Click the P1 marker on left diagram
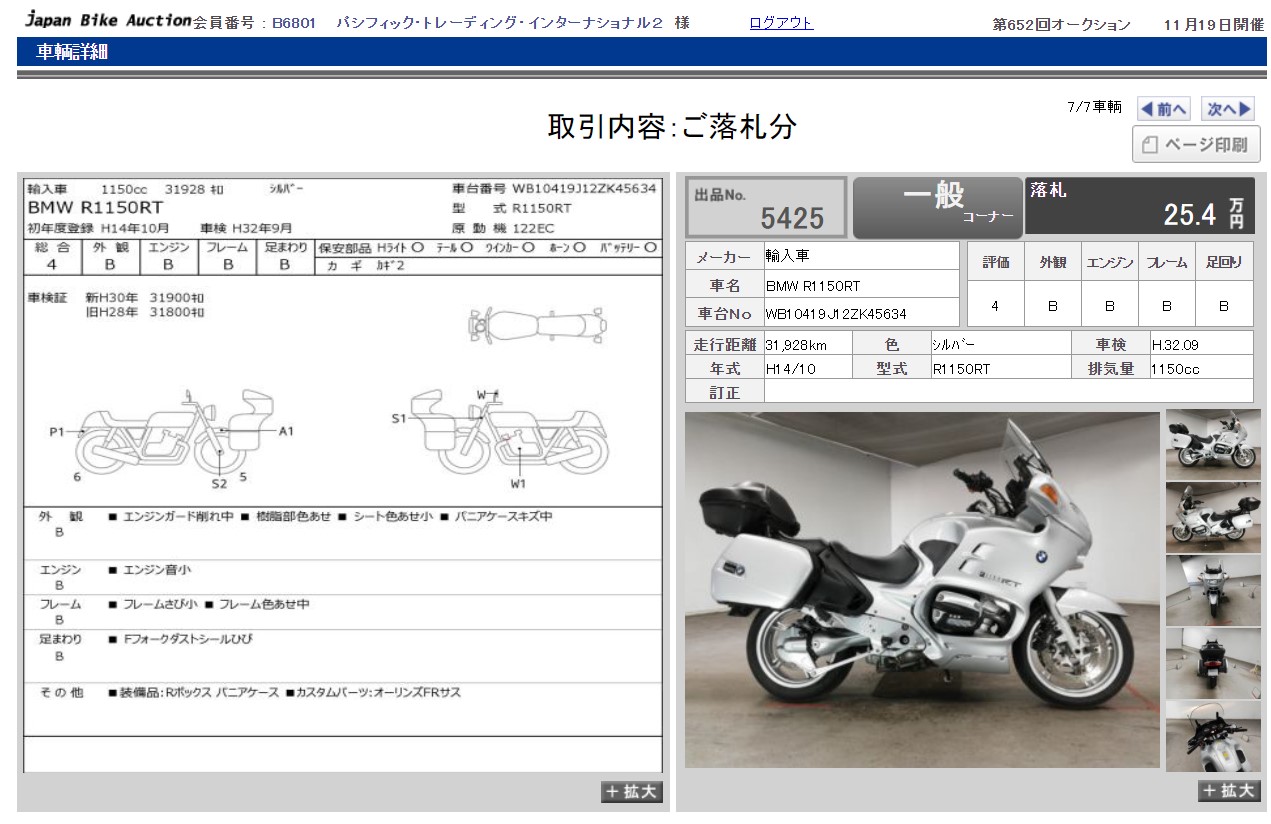This screenshot has width=1271, height=824. coord(57,432)
